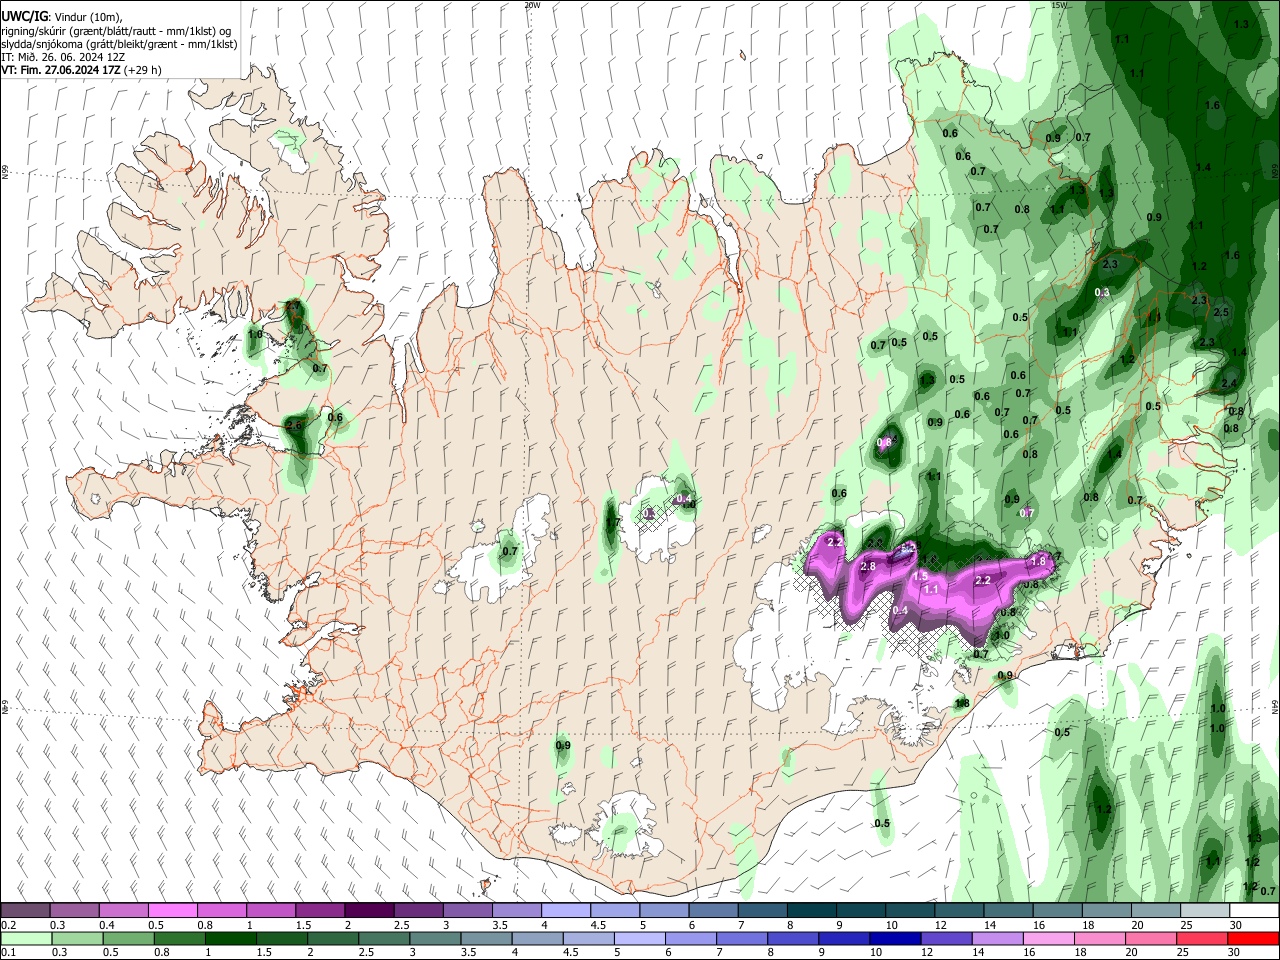
Task: Select the 16–18 light pink swatch in rain scale
Action: click(x=1047, y=938)
